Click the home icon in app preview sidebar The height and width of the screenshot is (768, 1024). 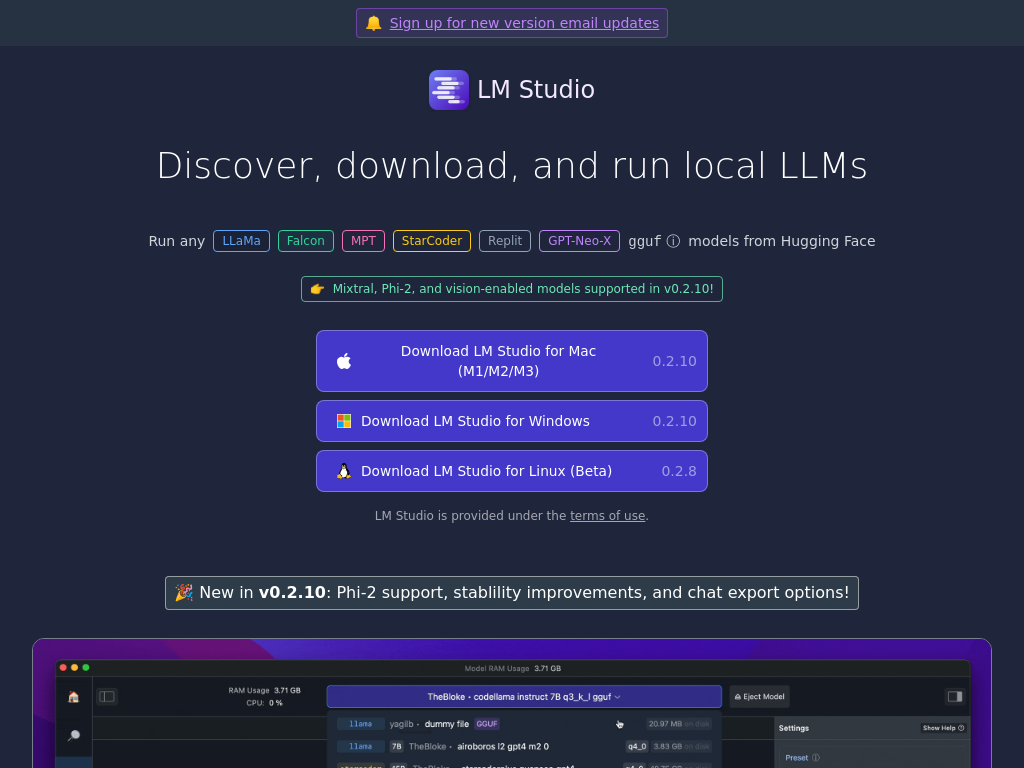74,697
